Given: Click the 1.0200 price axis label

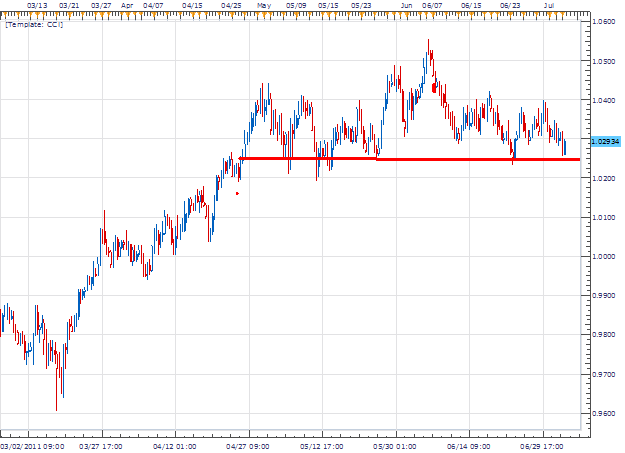Looking at the screenshot, I should pos(604,178).
